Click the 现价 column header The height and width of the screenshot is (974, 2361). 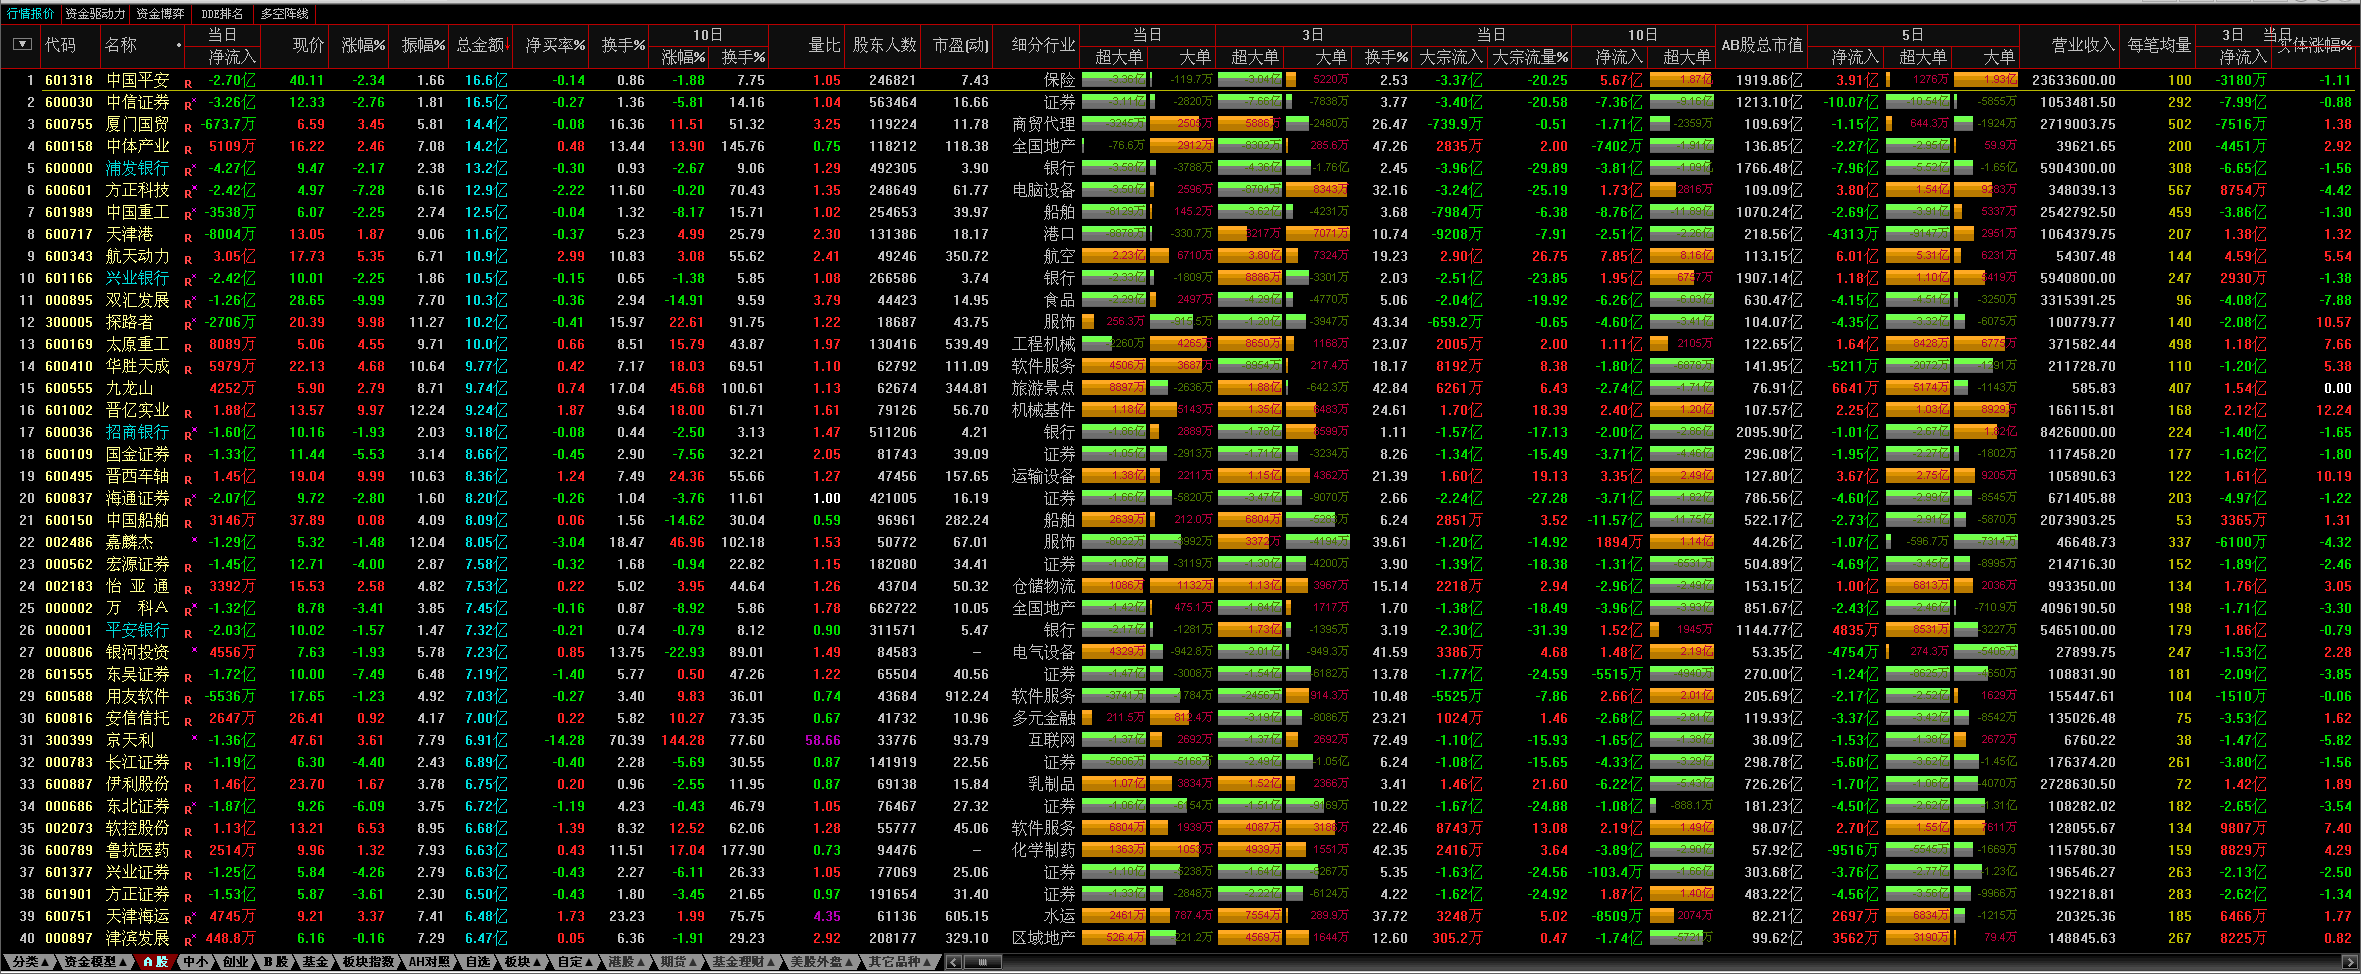click(308, 45)
